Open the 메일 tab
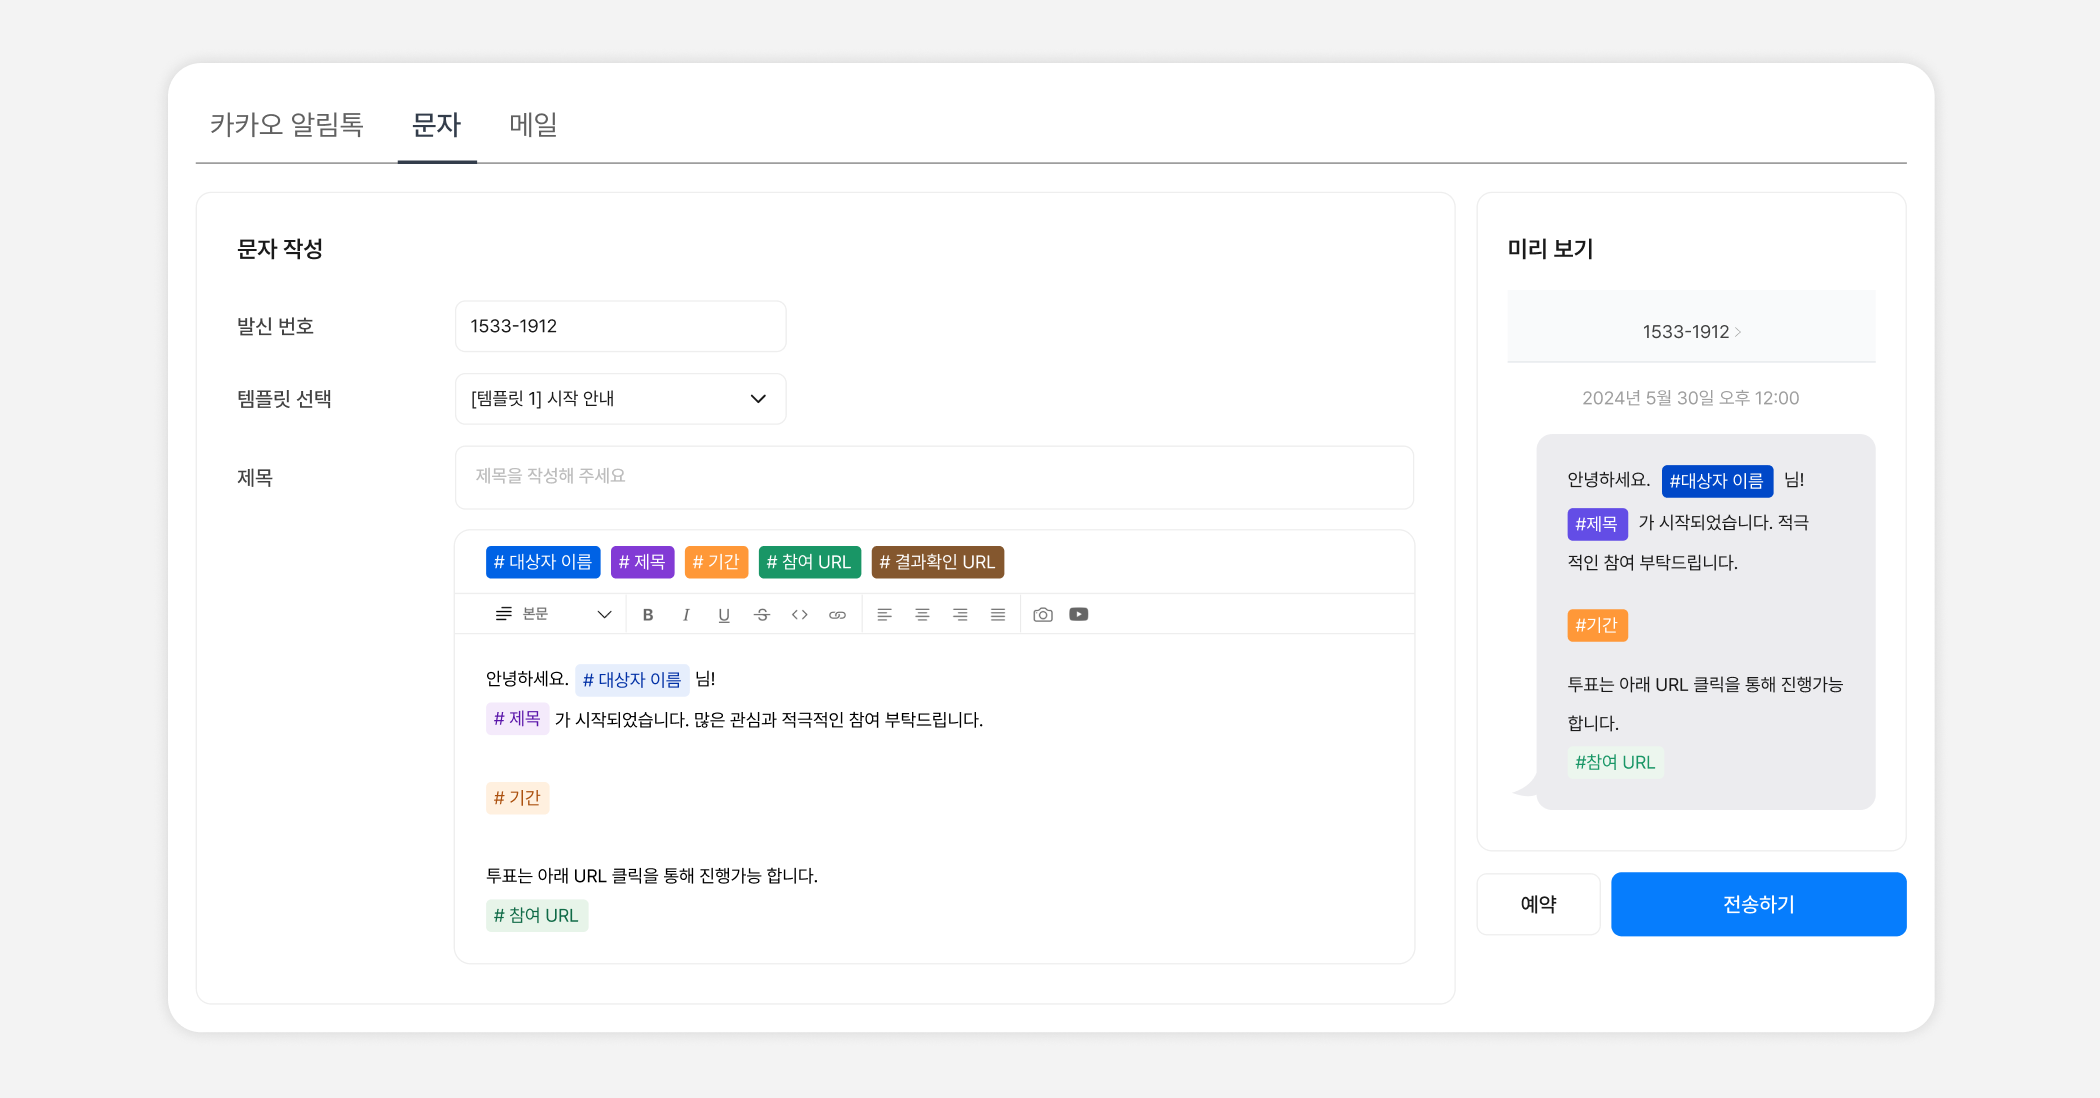The image size is (2100, 1098). click(x=533, y=125)
